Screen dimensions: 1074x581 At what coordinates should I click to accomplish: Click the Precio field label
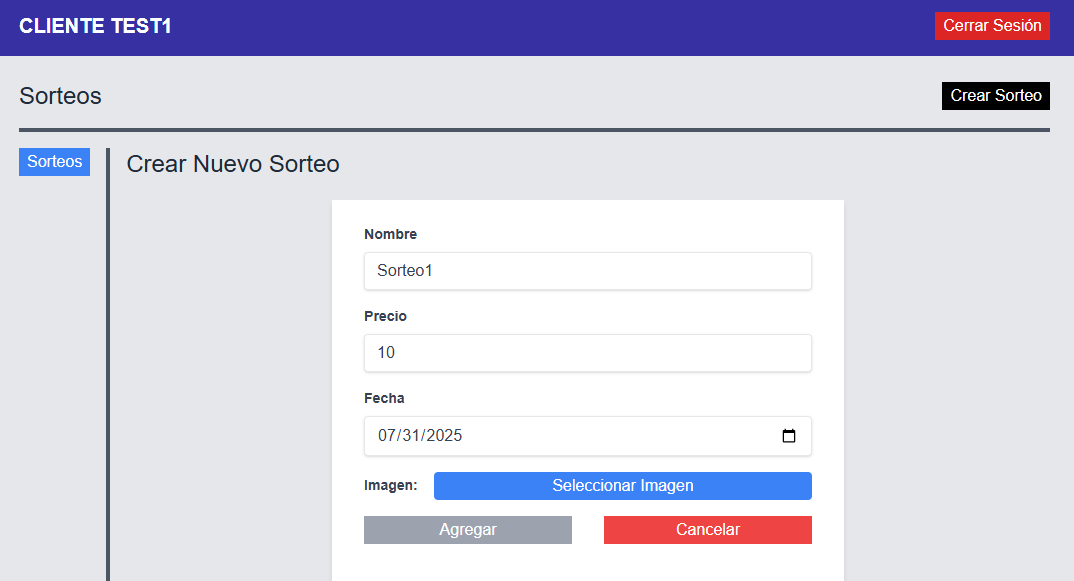pyautogui.click(x=385, y=316)
